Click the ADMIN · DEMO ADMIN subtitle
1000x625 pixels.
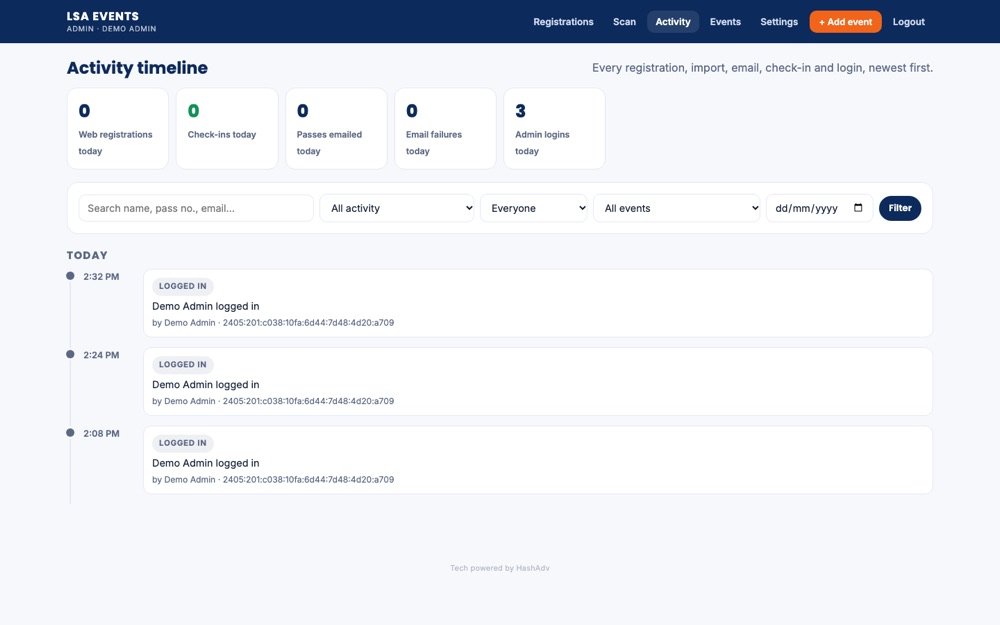(111, 29)
